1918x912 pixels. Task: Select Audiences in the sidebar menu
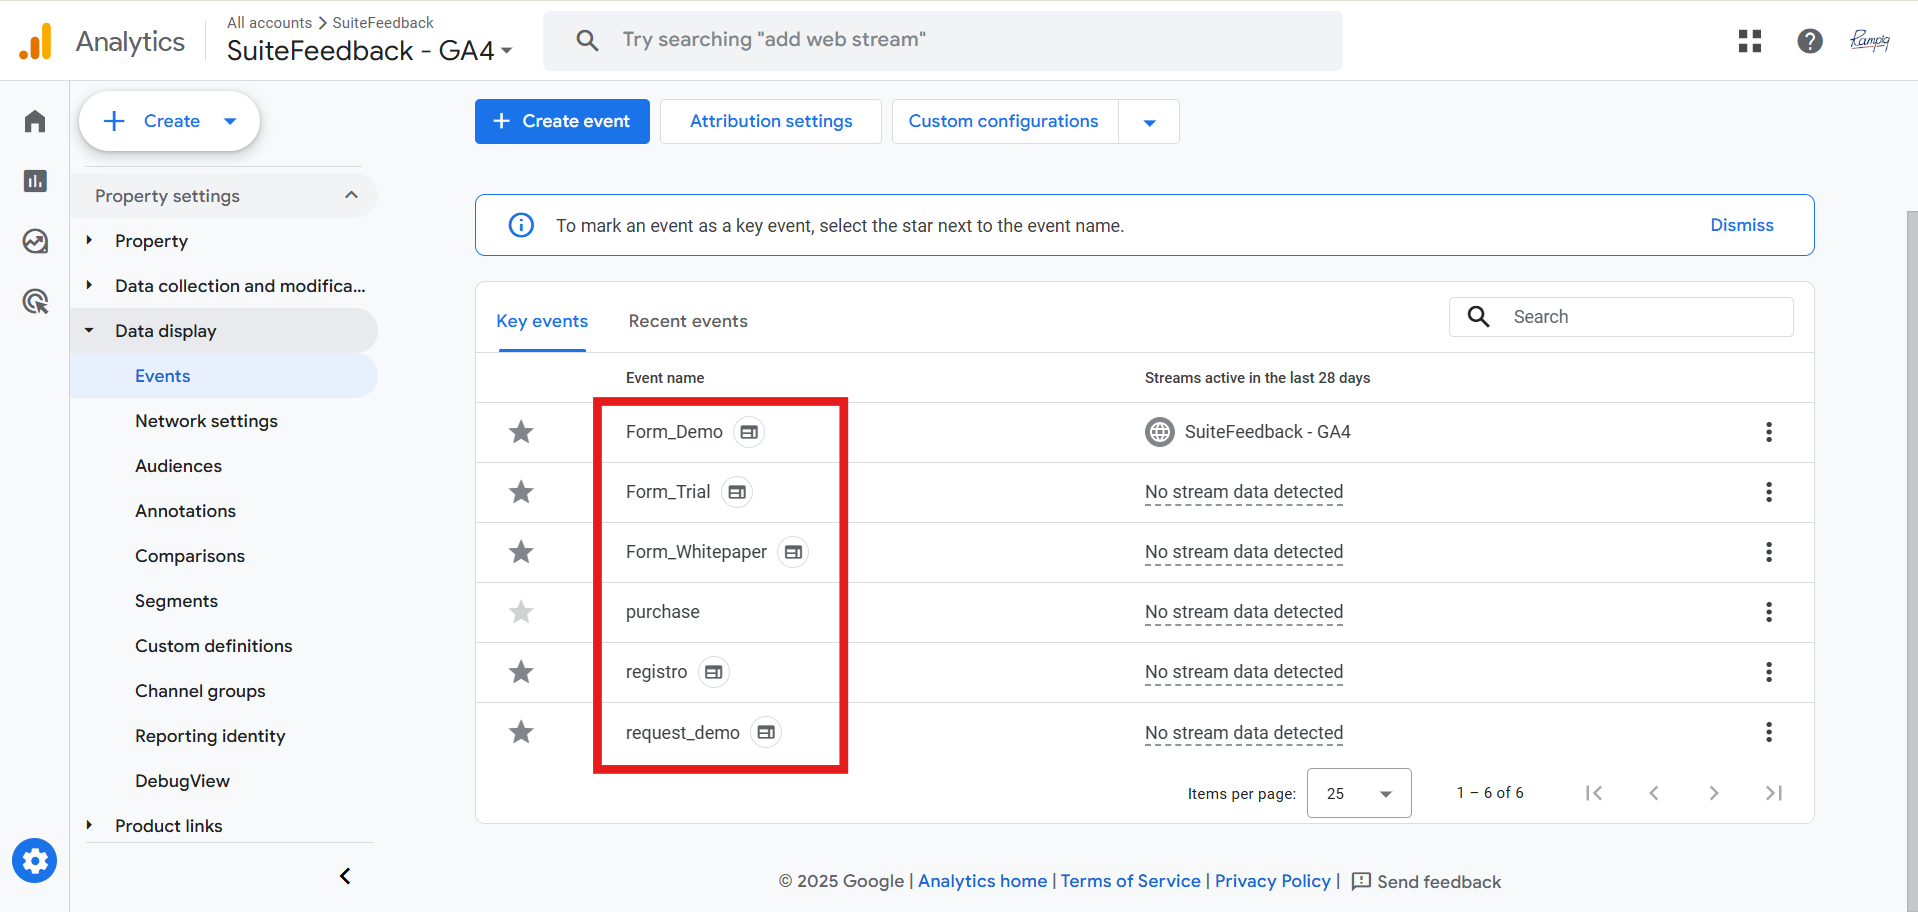click(178, 466)
